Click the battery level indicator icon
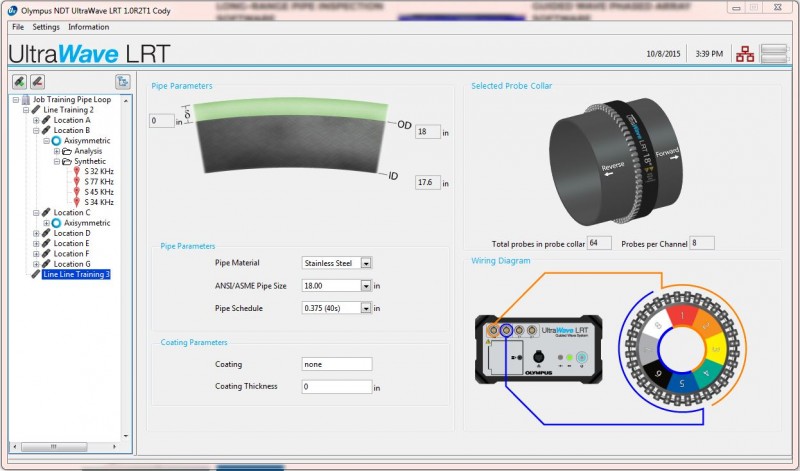Viewport: 800px width, 471px height. [x=775, y=53]
